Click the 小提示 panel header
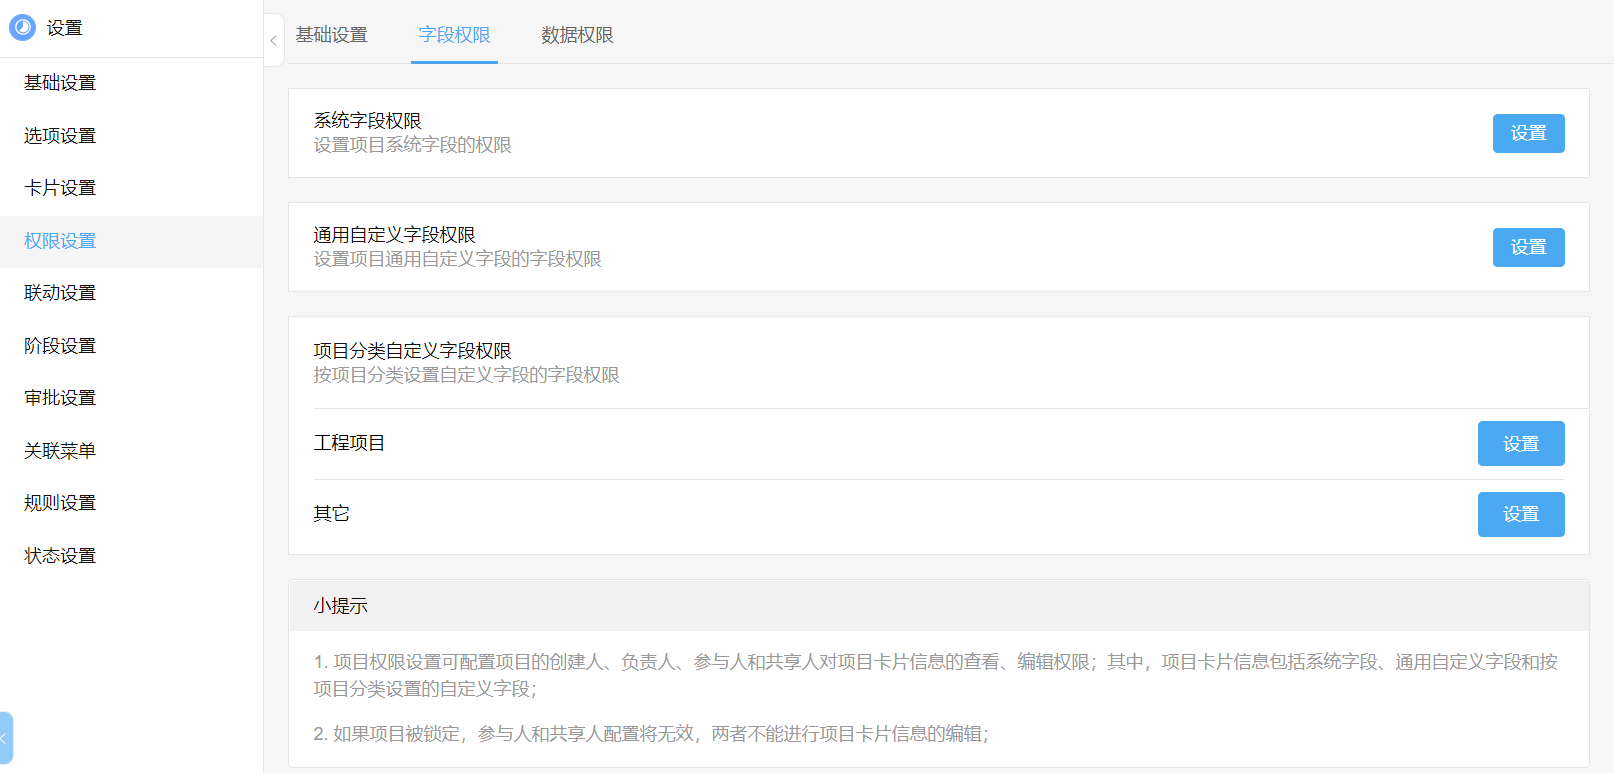Screen dimensions: 1614x773 pyautogui.click(x=938, y=606)
